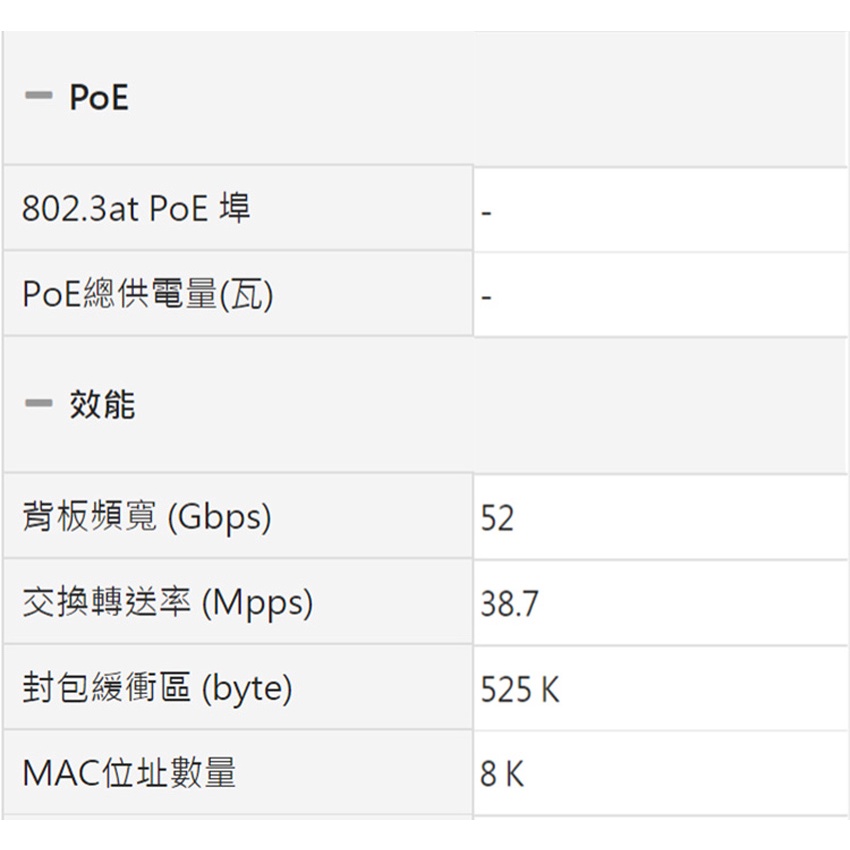Click the value 52 in the table
This screenshot has height=850, width=850.
tap(497, 518)
